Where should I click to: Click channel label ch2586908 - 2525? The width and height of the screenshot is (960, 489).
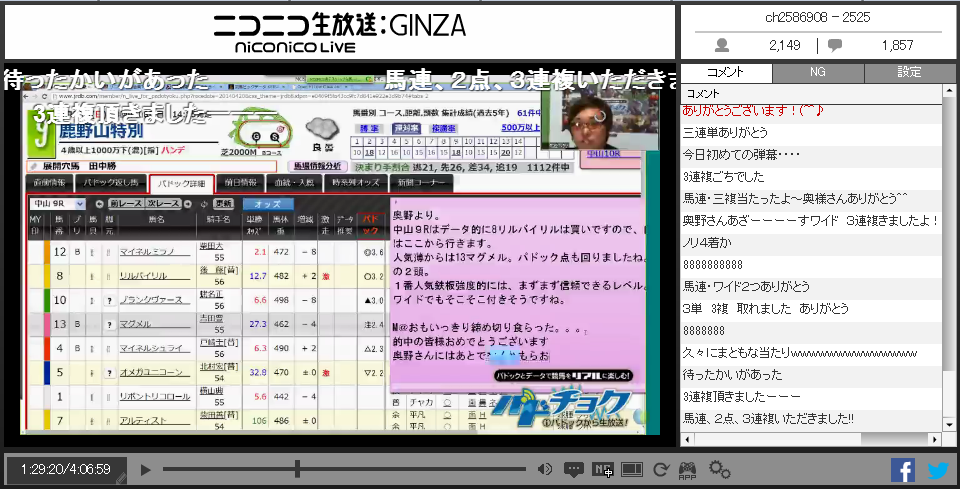(x=817, y=18)
